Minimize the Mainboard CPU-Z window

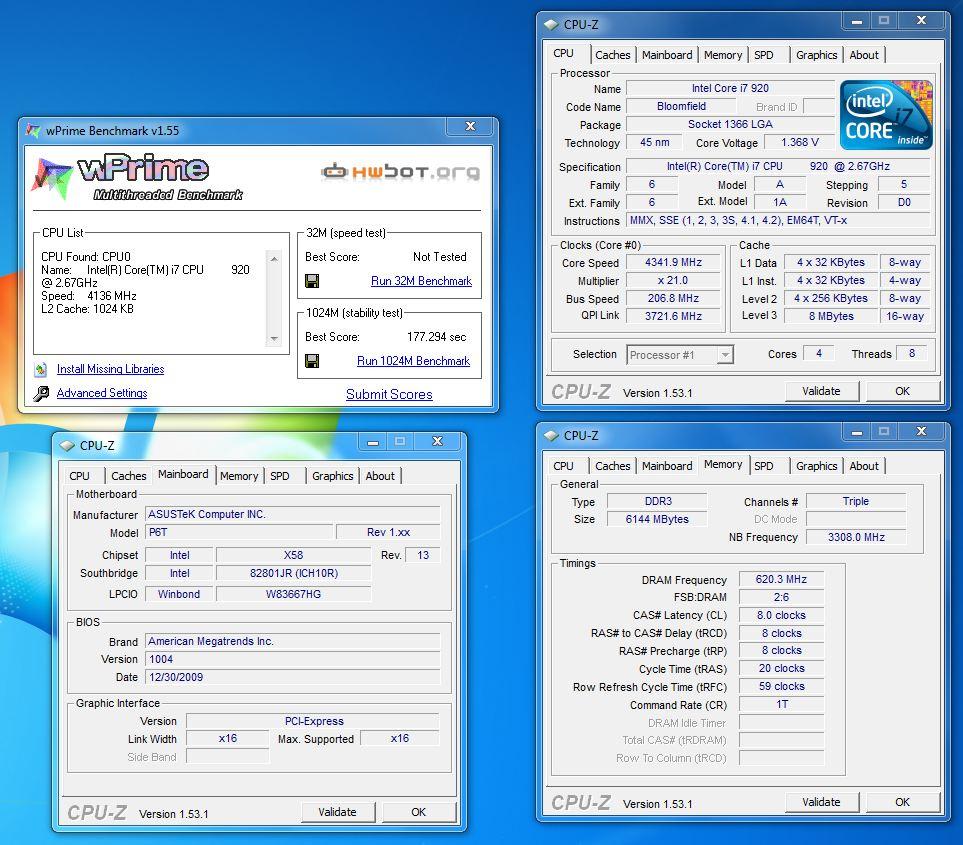[x=373, y=442]
